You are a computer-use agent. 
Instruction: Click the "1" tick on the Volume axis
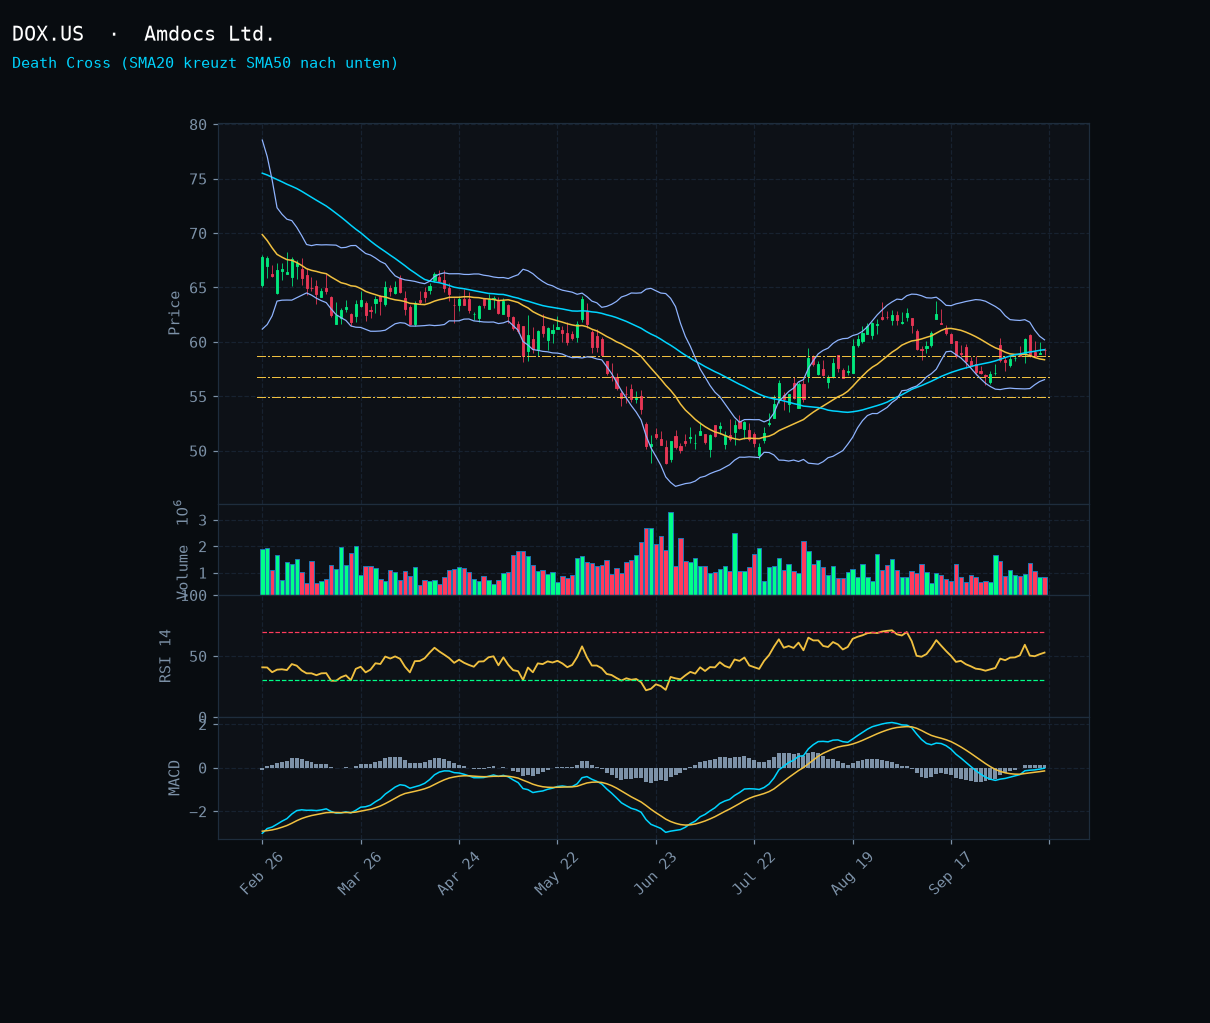203,574
